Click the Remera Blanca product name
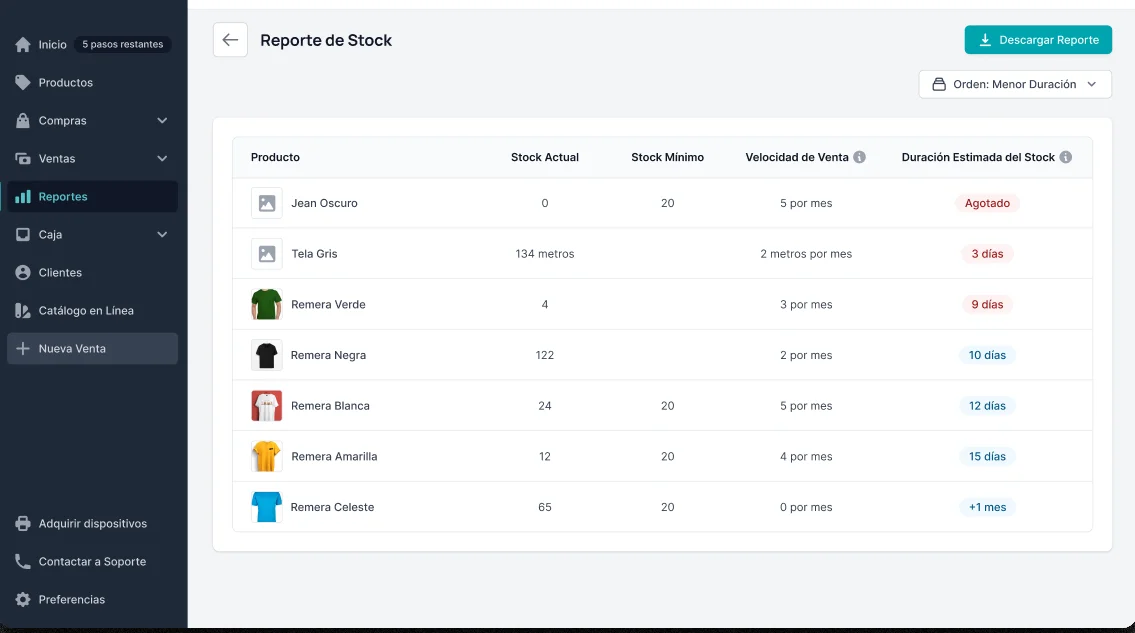 [x=330, y=406]
